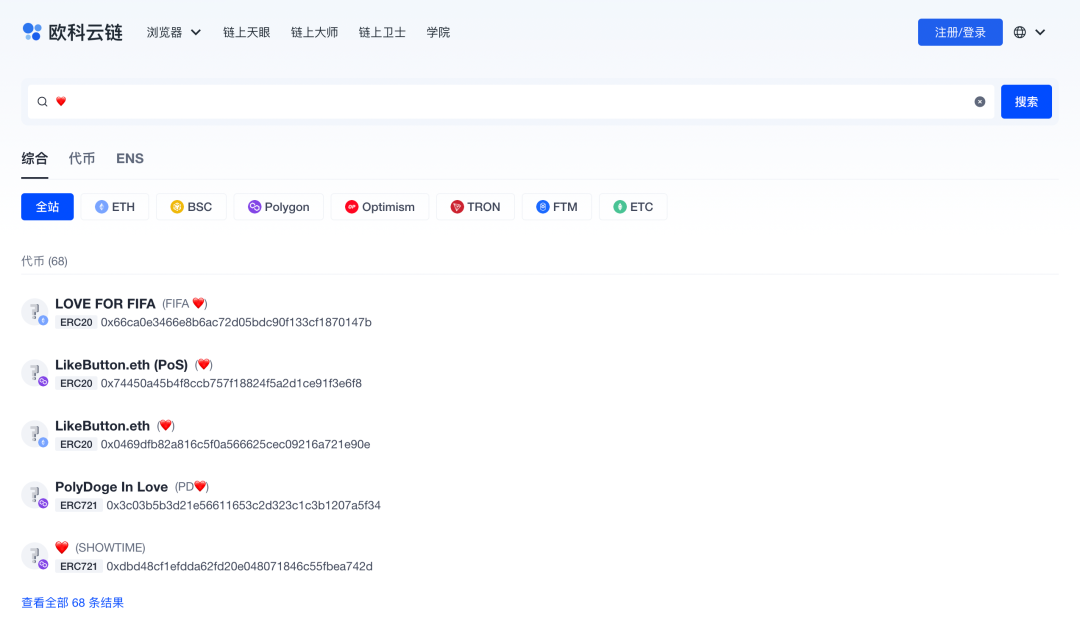Open PolyDoge In Love token
The width and height of the screenshot is (1080, 622).
pyautogui.click(x=112, y=487)
